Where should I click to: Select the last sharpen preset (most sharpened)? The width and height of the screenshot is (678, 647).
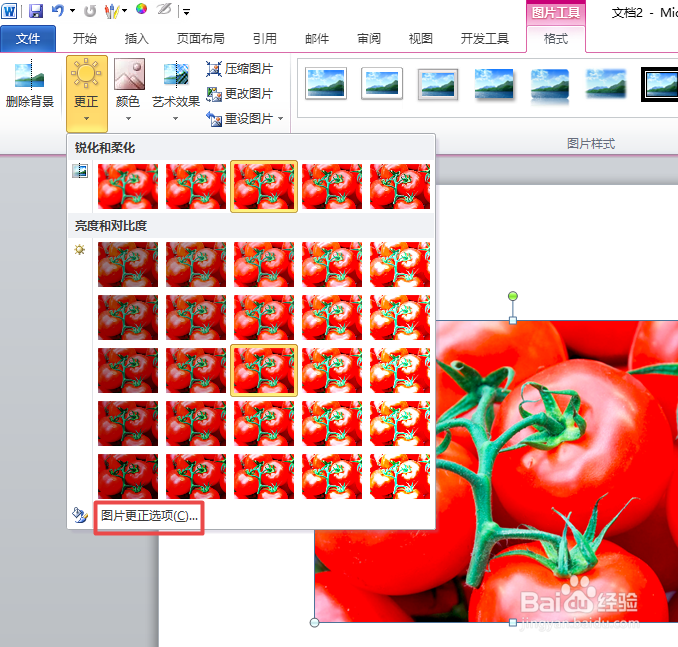click(400, 186)
